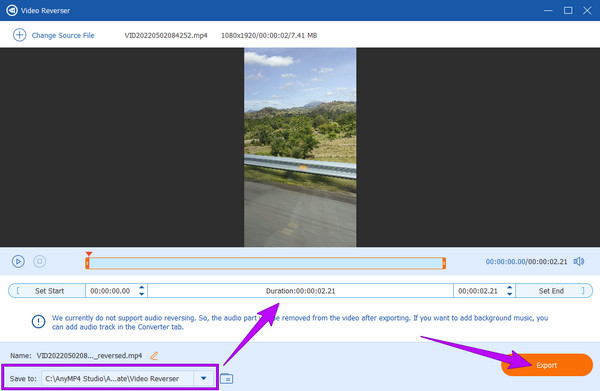Click the right trim handle on timeline

pos(444,263)
